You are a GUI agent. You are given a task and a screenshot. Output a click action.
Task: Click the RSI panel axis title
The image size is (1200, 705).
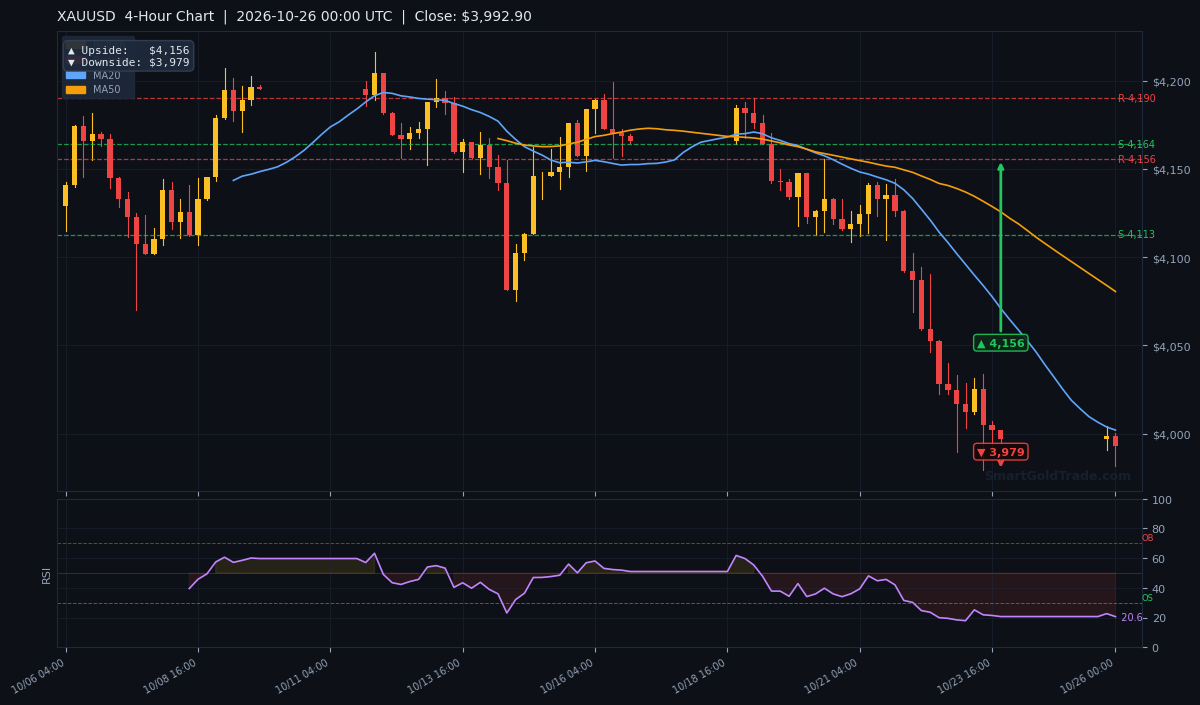[x=46, y=574]
